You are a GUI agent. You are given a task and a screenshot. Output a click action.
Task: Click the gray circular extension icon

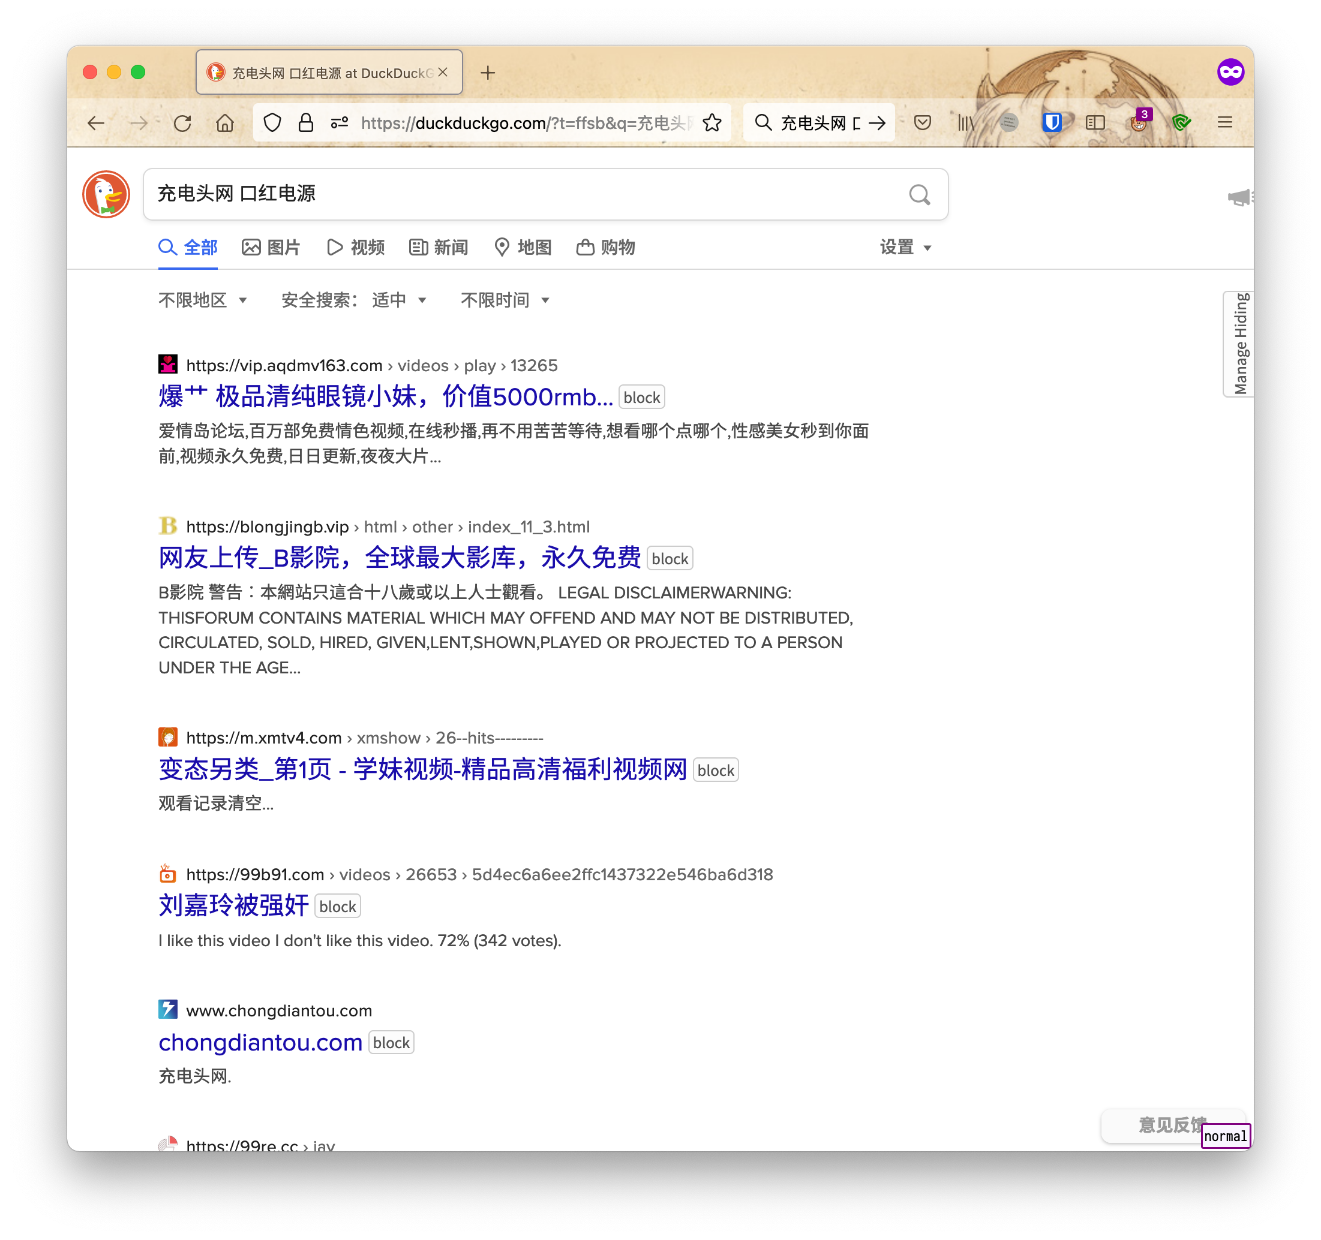click(1009, 122)
